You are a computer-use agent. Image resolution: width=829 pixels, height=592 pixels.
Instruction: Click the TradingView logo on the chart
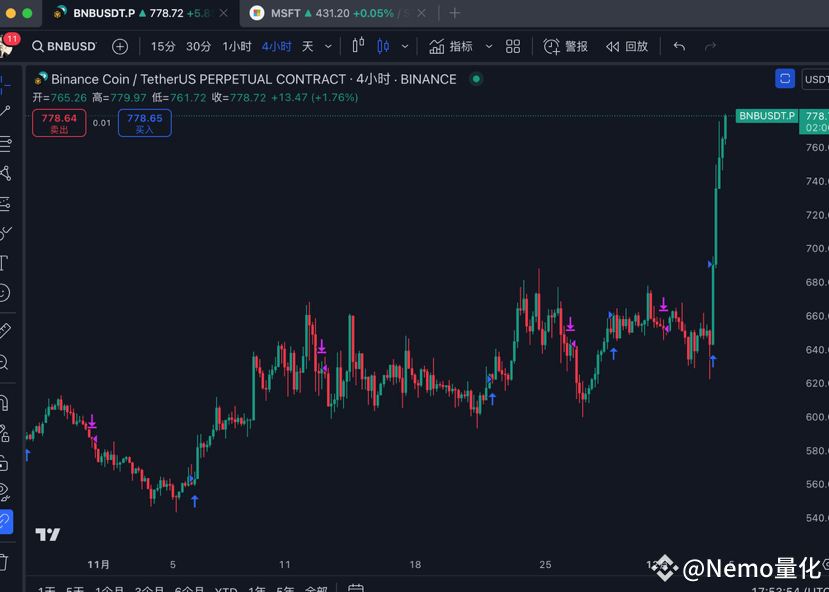[x=48, y=534]
